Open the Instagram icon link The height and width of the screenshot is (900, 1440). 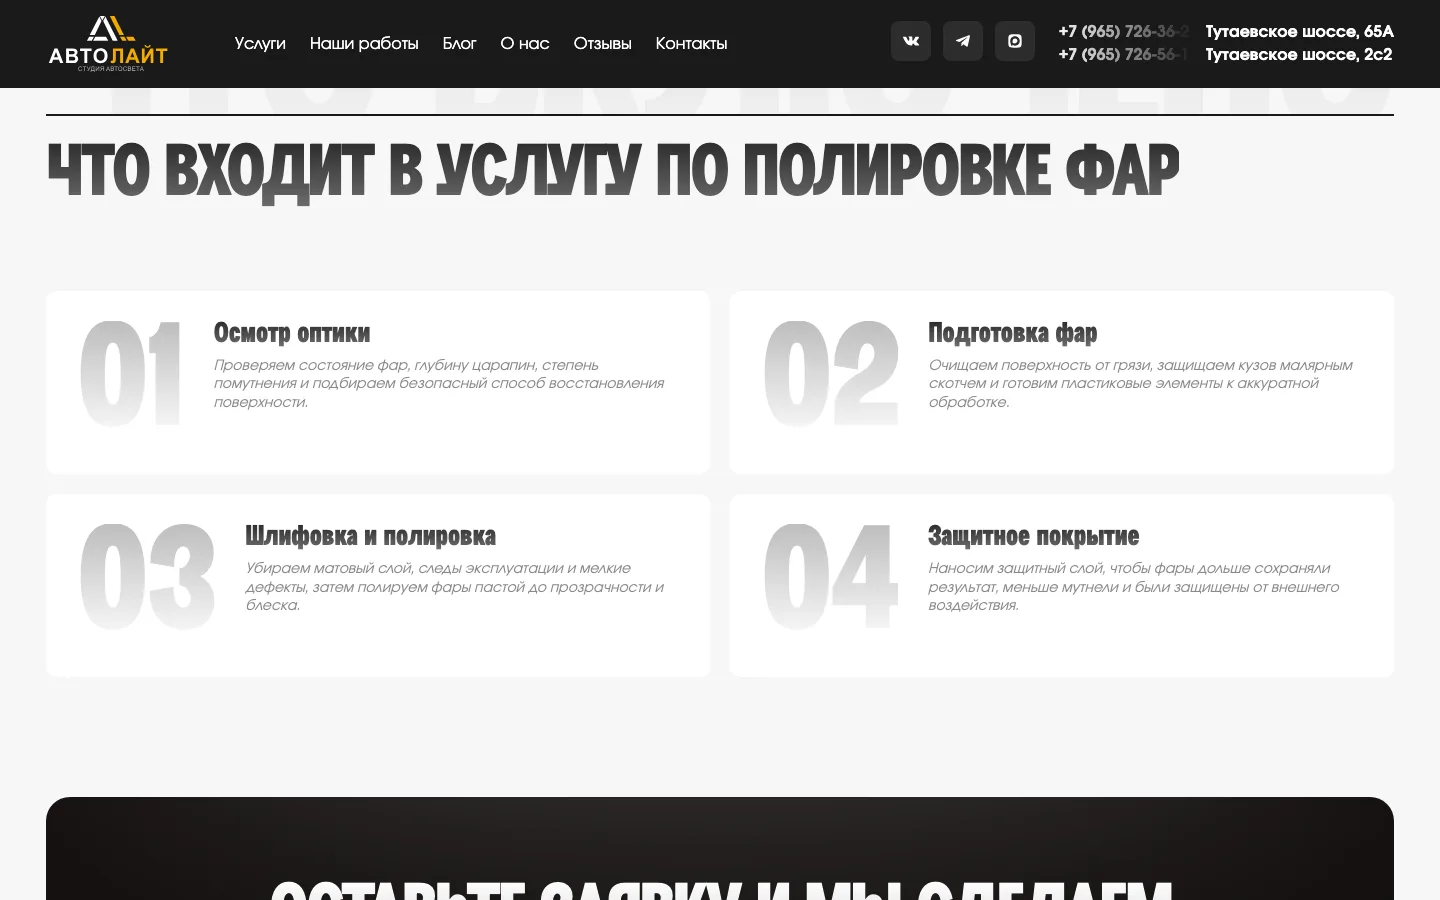click(1015, 41)
